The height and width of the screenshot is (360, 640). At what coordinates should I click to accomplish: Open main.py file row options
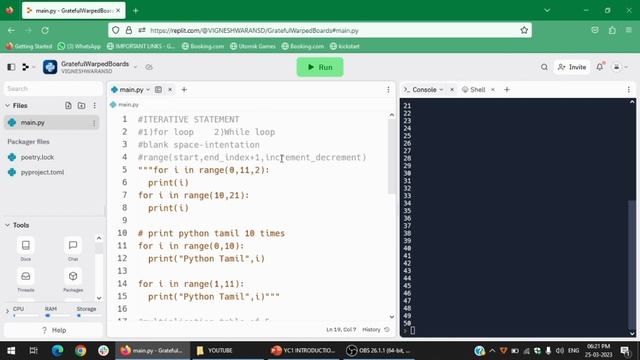(94, 122)
